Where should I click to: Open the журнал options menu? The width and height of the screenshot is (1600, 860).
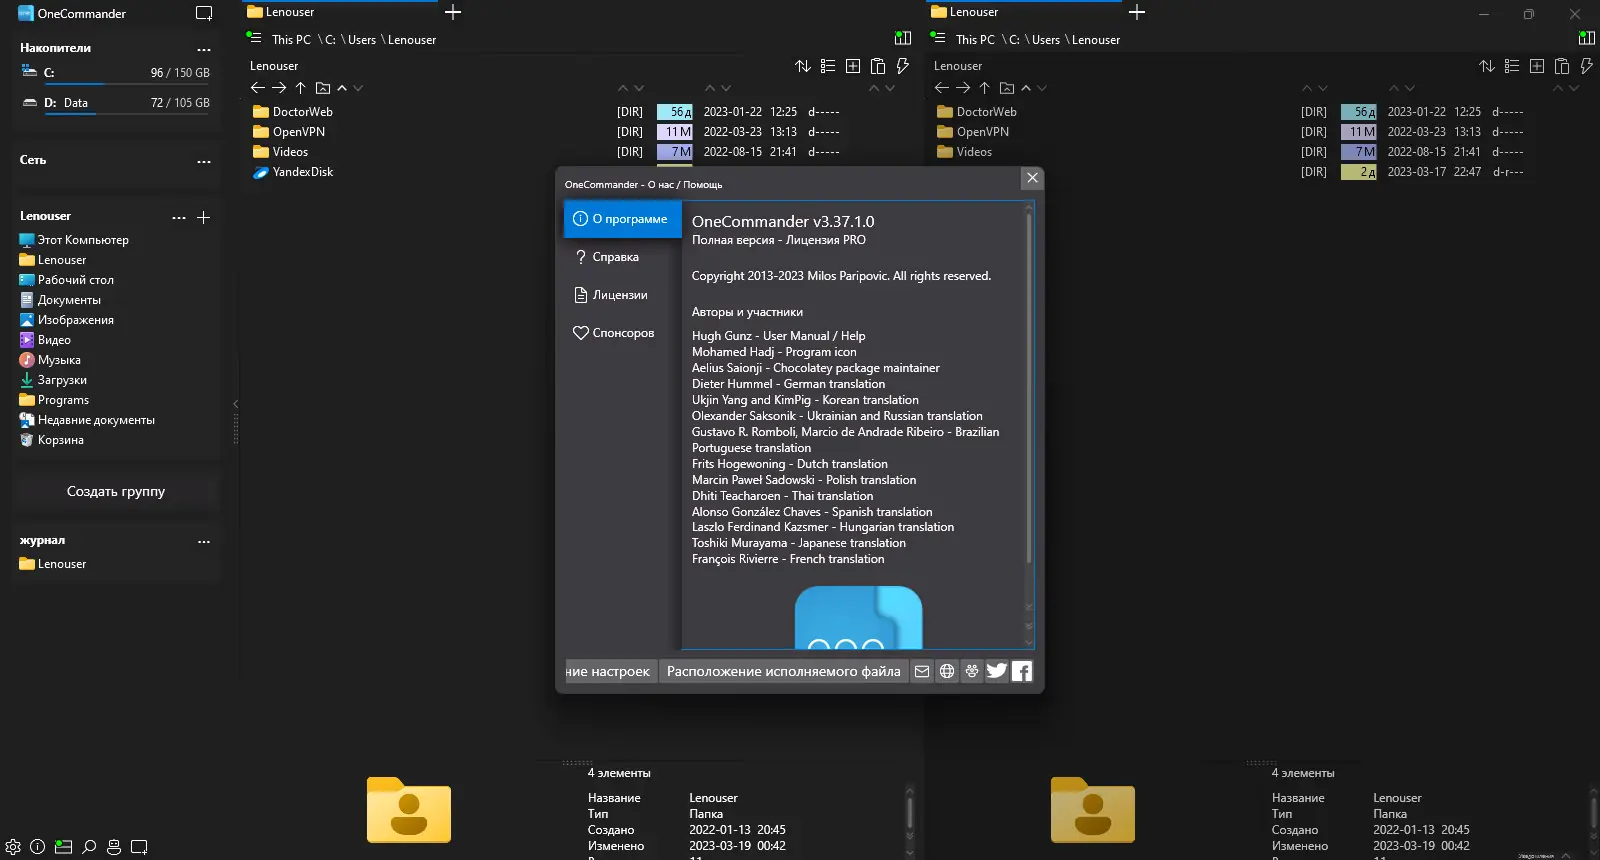tap(204, 541)
